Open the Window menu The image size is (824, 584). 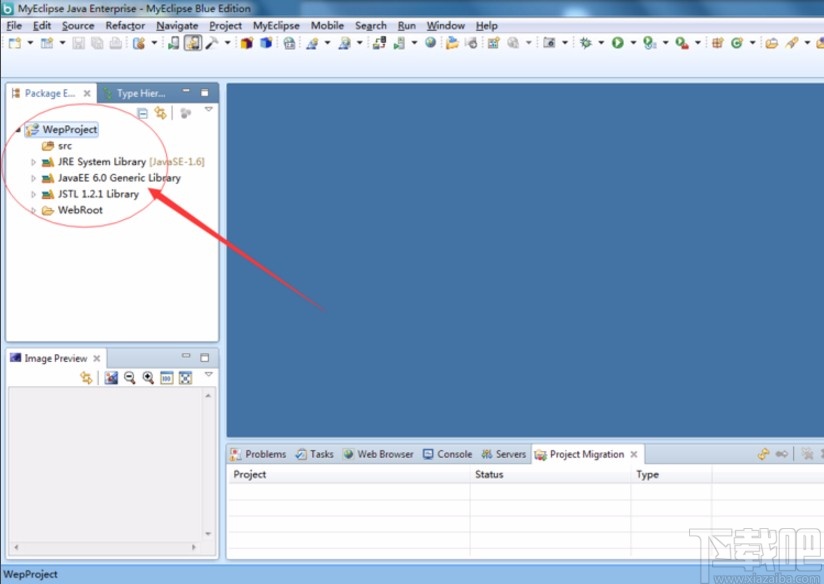click(446, 26)
